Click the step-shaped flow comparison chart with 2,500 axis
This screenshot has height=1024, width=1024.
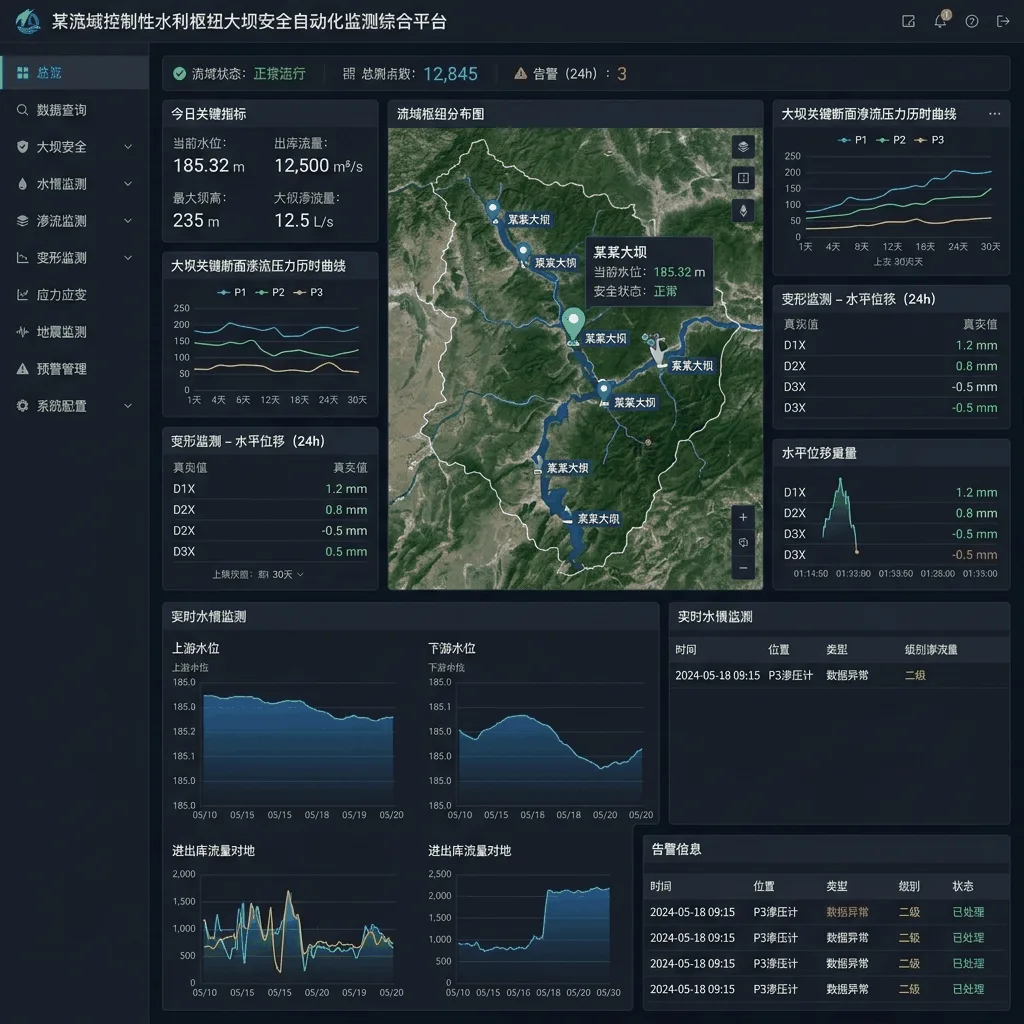pos(534,934)
